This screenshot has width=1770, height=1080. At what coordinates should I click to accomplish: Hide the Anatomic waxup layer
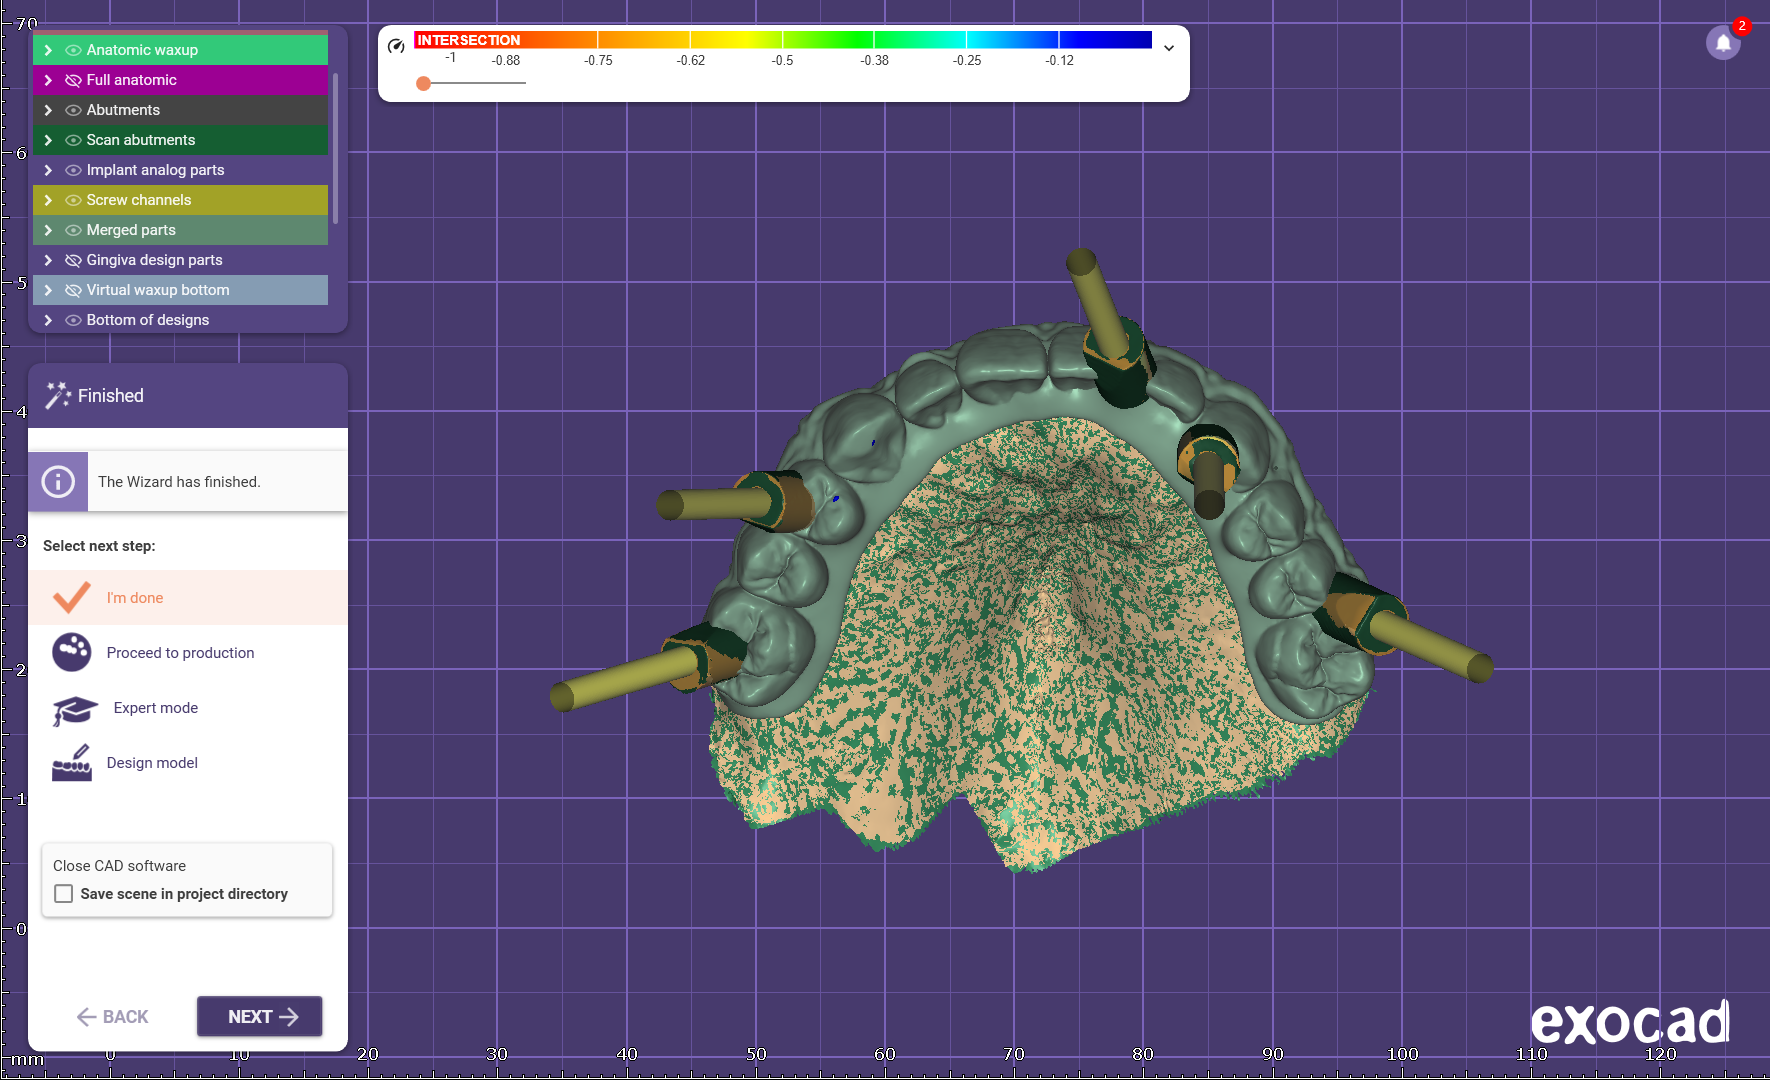[73, 50]
